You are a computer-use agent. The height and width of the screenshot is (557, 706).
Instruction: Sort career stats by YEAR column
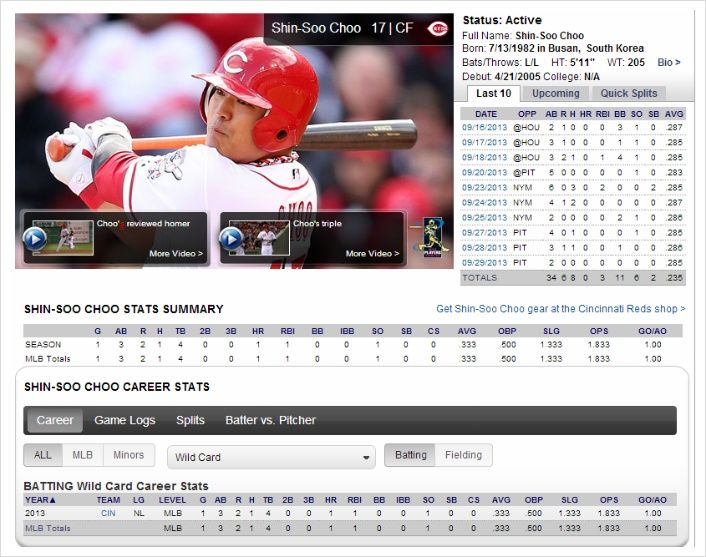click(x=40, y=500)
